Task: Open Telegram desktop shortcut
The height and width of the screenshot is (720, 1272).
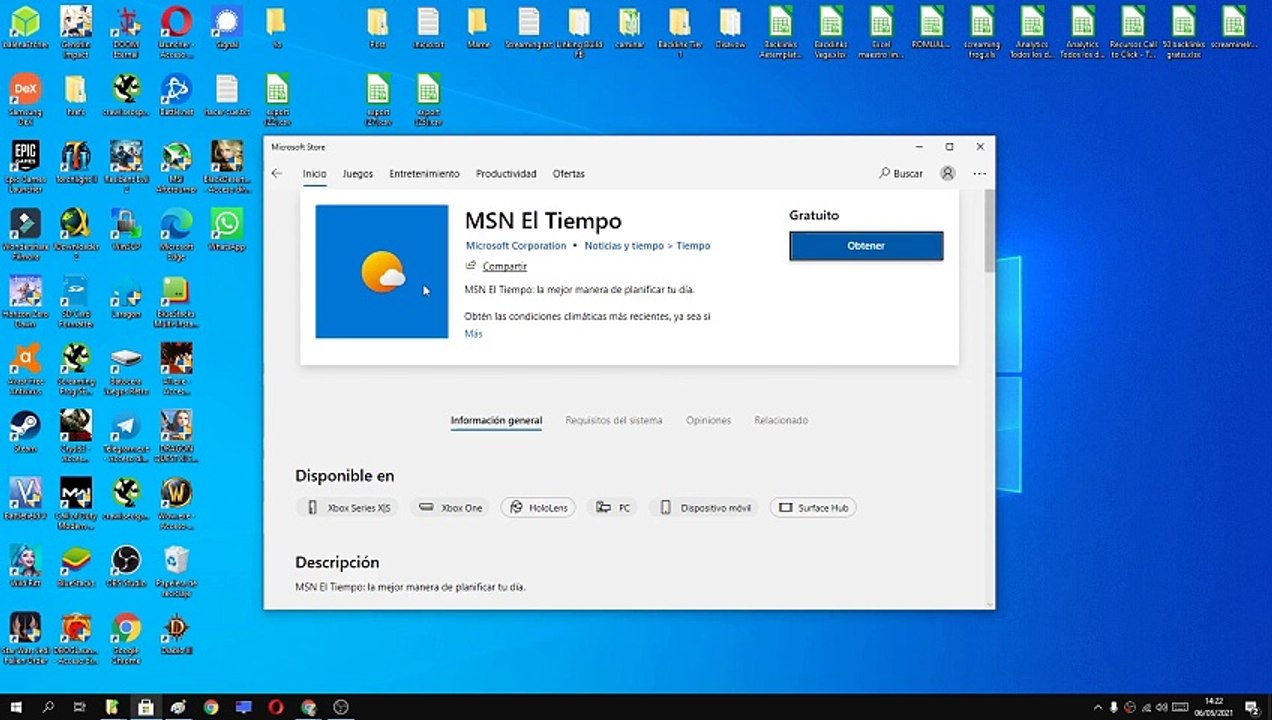Action: pyautogui.click(x=126, y=436)
